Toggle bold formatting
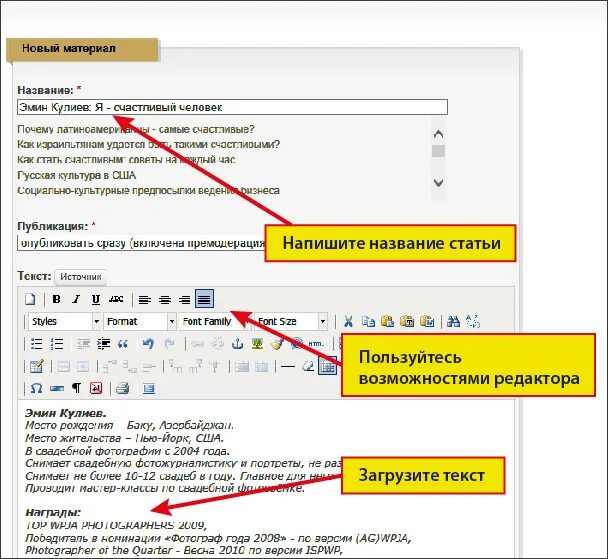 point(57,299)
